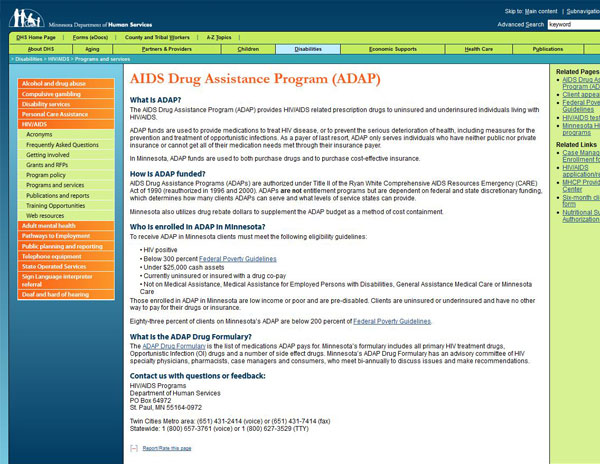Image resolution: width=600 pixels, height=464 pixels.
Task: Open Program policy item
Action: coord(66,175)
